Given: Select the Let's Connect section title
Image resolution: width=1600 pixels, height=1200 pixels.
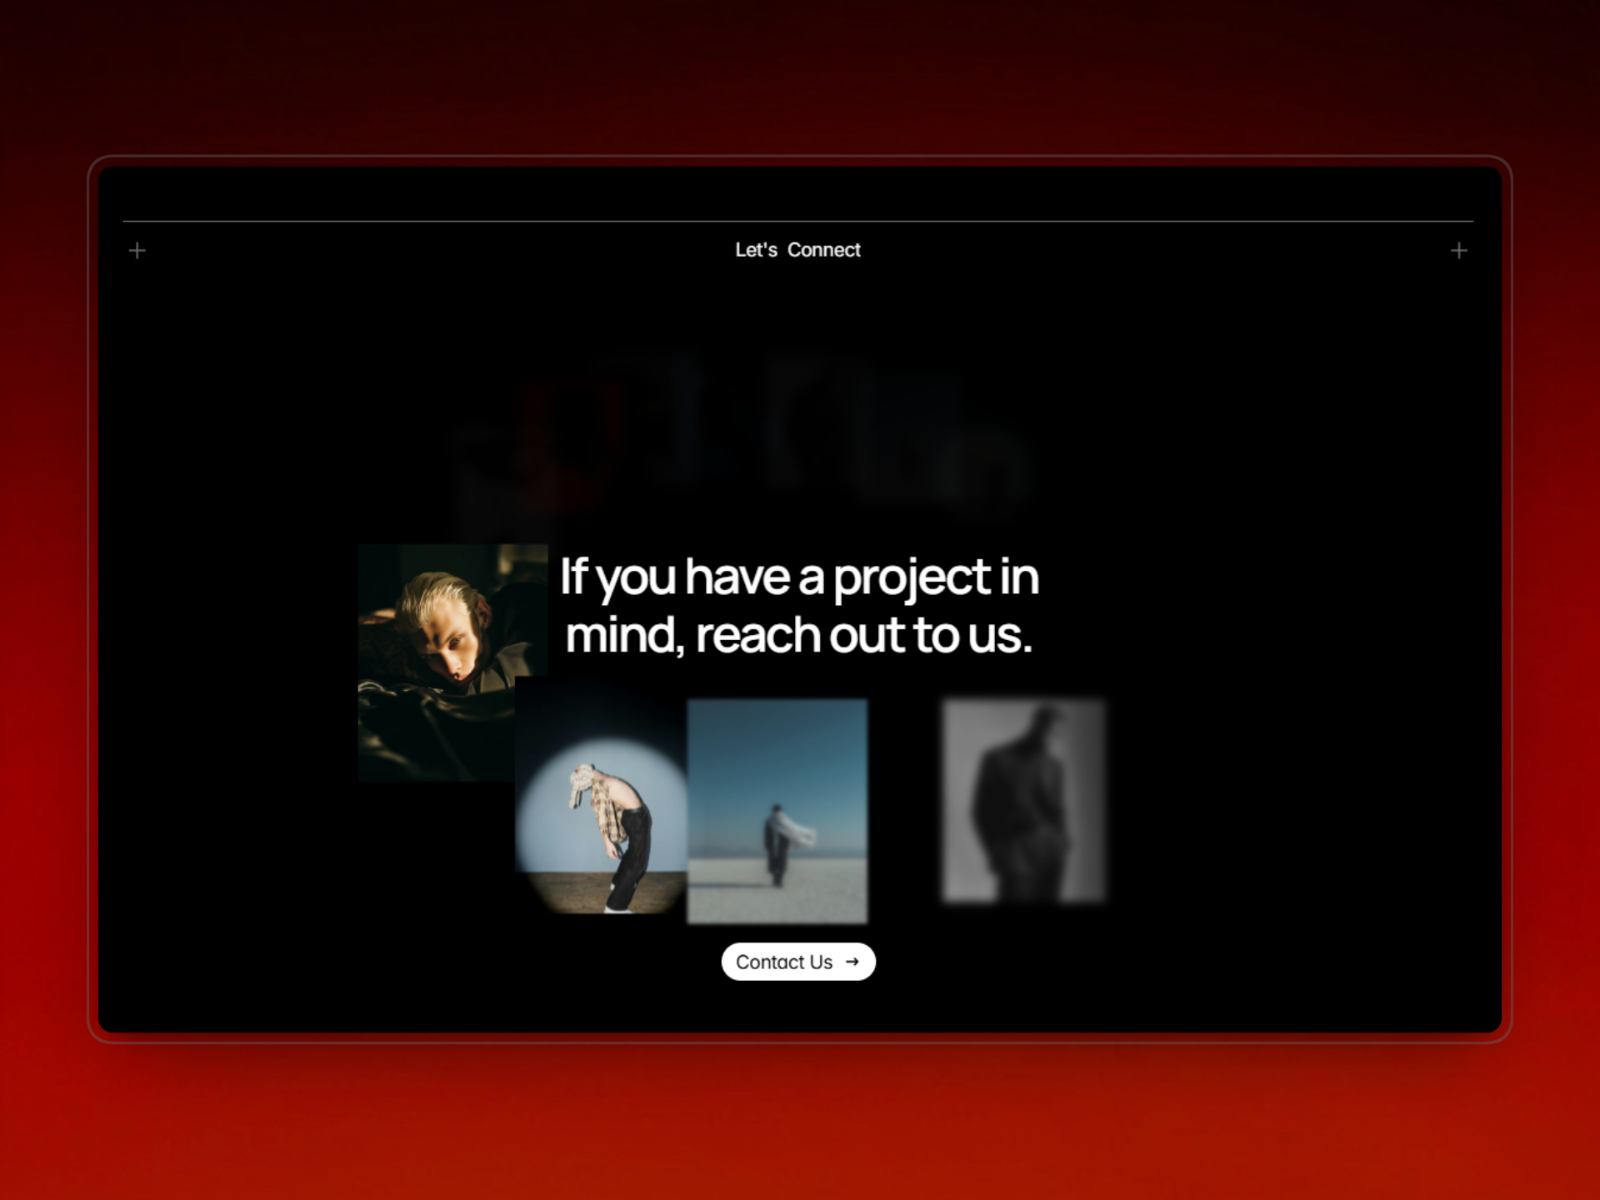Looking at the screenshot, I should tap(798, 250).
